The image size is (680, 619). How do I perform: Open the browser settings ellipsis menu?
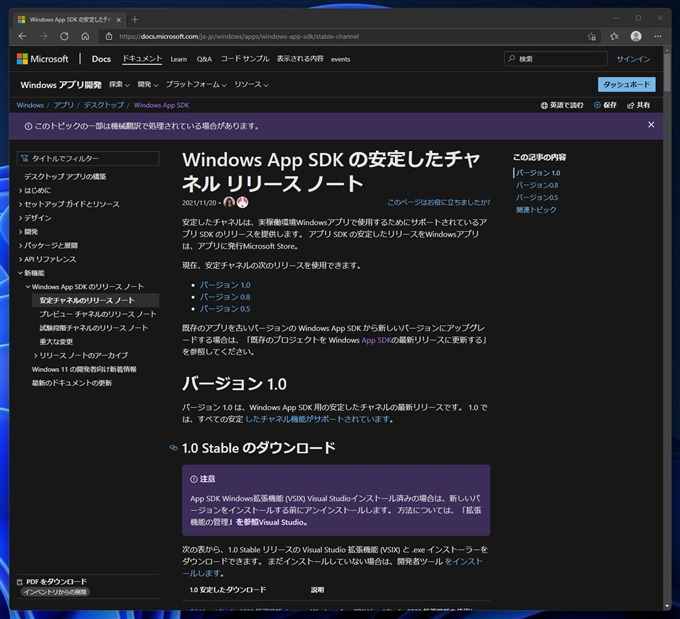click(x=658, y=36)
